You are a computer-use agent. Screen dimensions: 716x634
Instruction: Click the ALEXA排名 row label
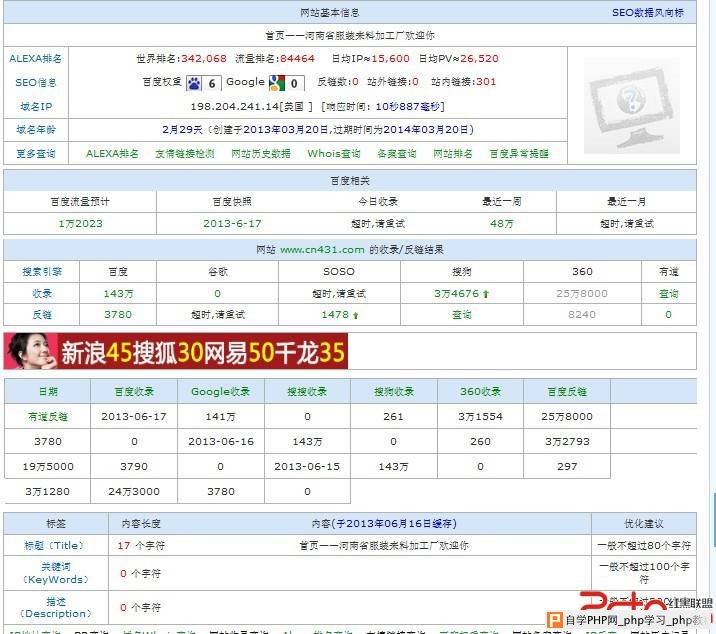coord(36,58)
